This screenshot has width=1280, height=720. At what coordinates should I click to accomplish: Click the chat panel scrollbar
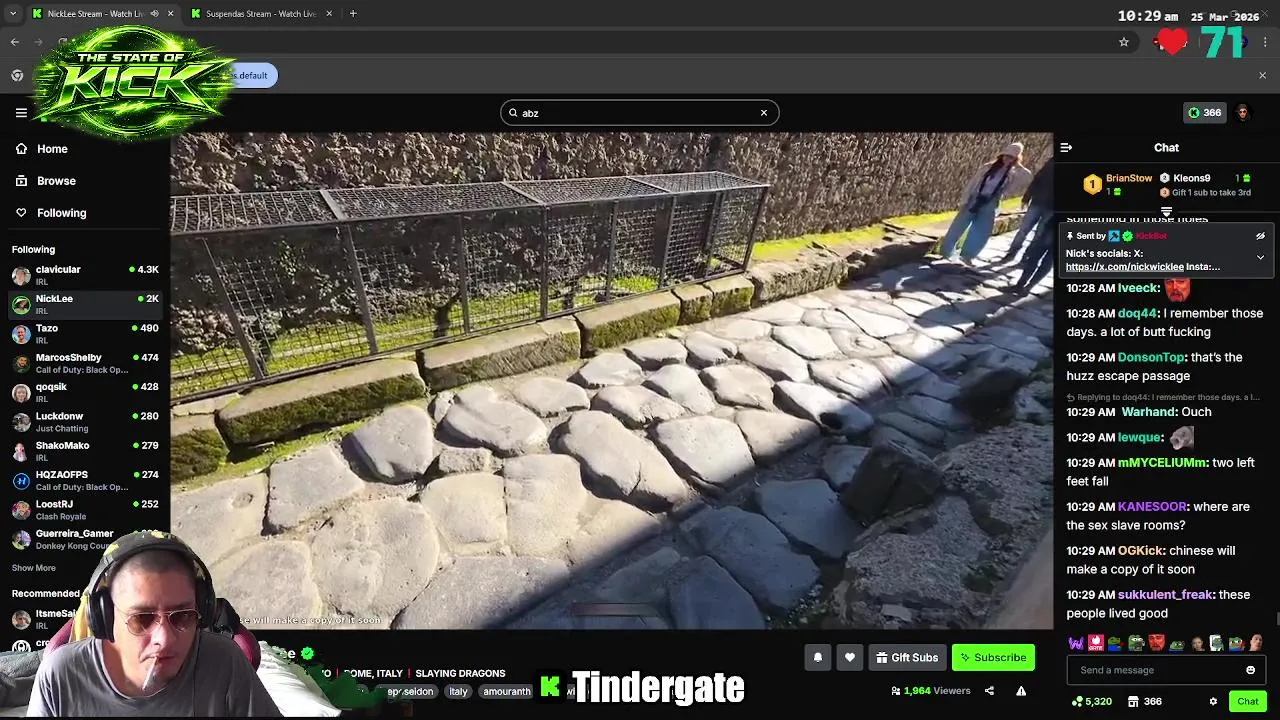tap(1277, 618)
